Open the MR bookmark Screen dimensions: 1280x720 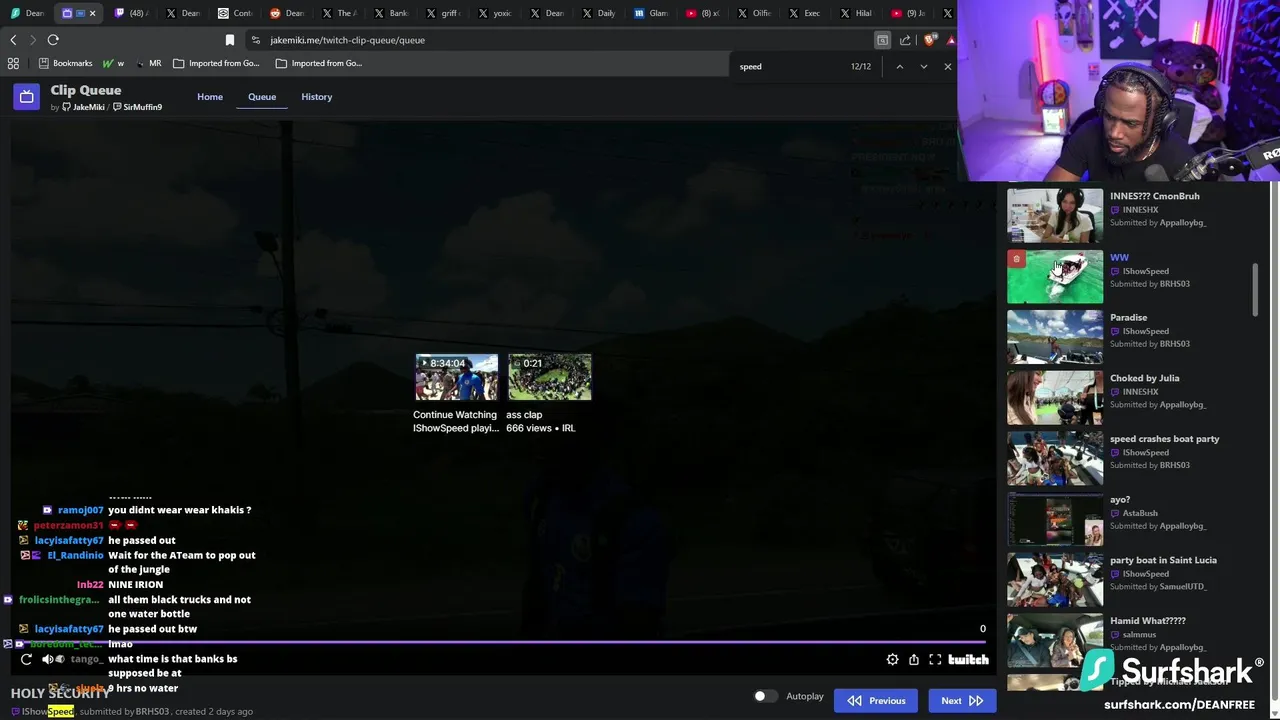pyautogui.click(x=150, y=63)
